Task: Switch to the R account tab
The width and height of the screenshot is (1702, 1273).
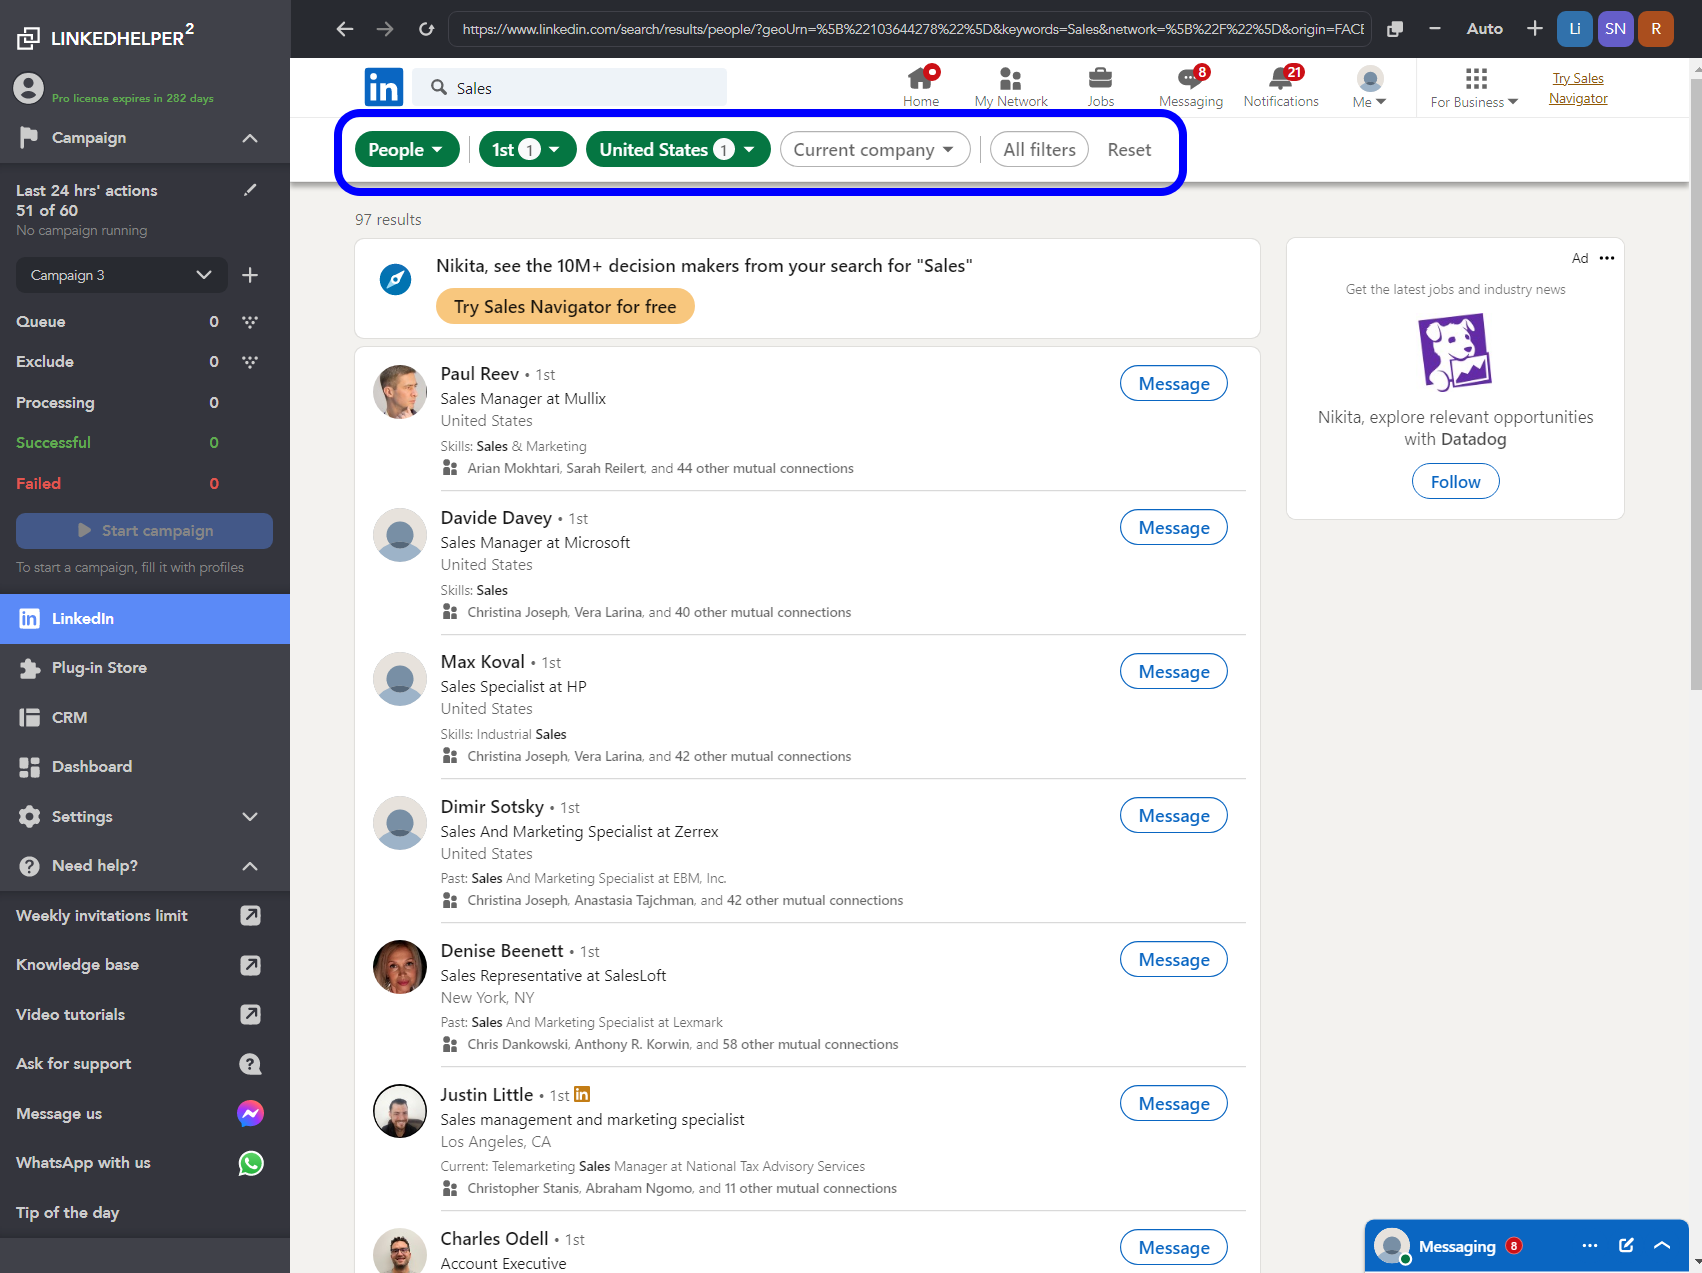Action: (x=1656, y=29)
